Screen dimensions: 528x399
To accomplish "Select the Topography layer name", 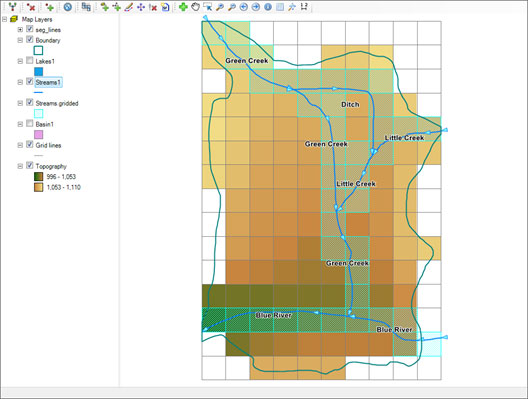I will tap(51, 166).
